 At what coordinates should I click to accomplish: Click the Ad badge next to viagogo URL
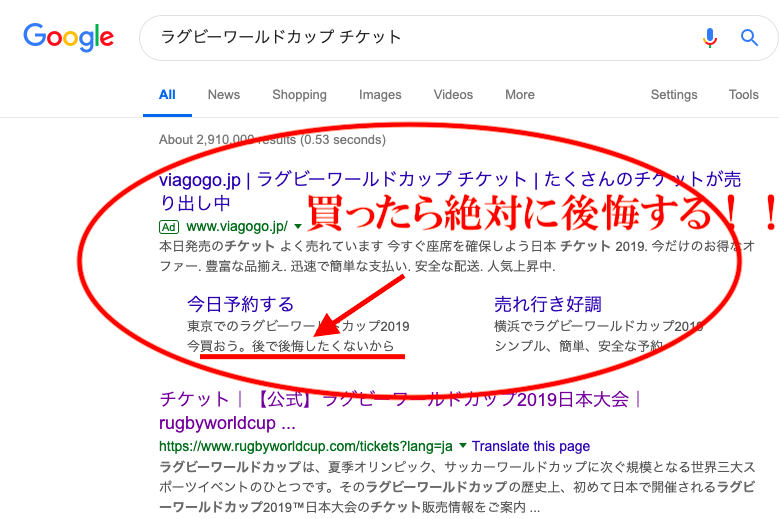pos(169,227)
